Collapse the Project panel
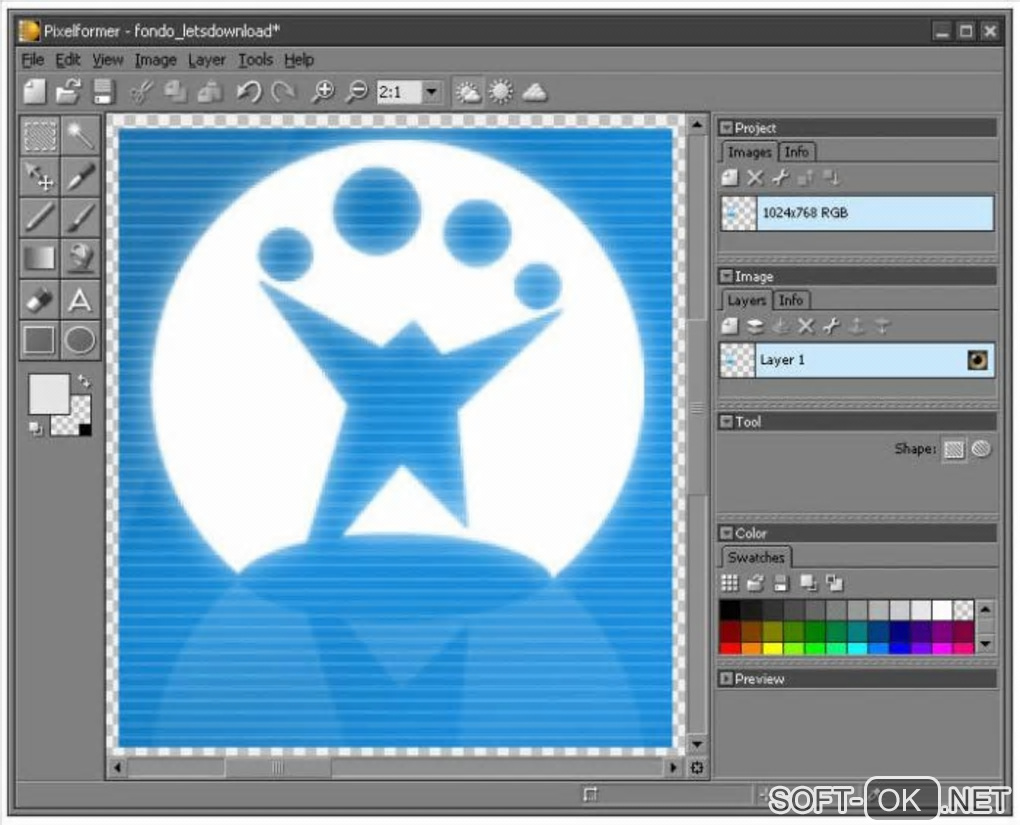The width and height of the screenshot is (1020, 825). pyautogui.click(x=726, y=128)
